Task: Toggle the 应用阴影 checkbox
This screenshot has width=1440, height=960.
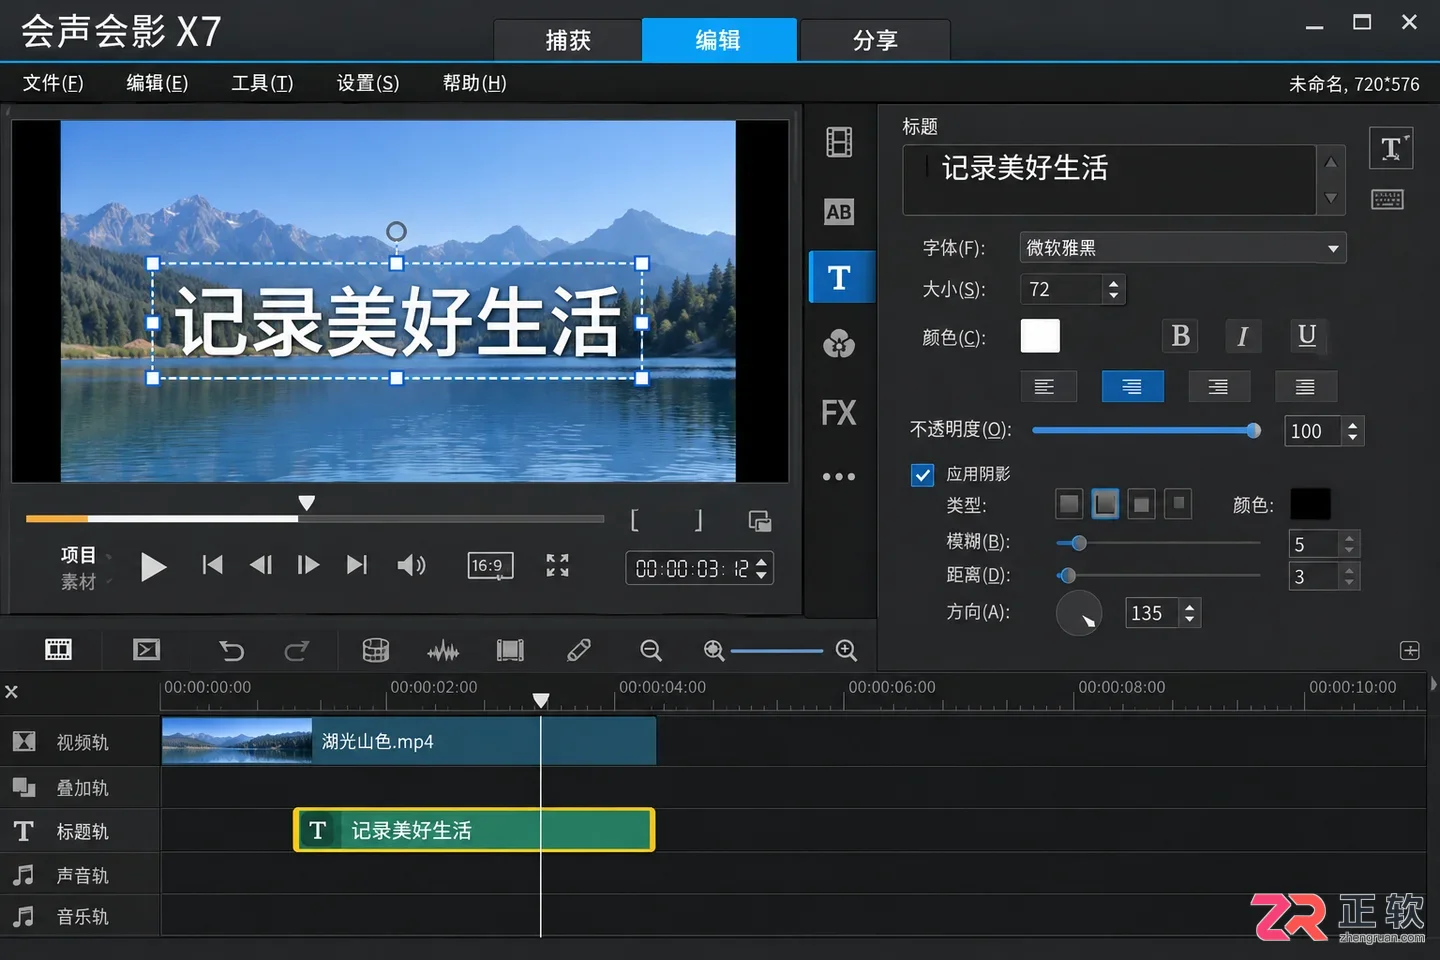Action: tap(922, 475)
